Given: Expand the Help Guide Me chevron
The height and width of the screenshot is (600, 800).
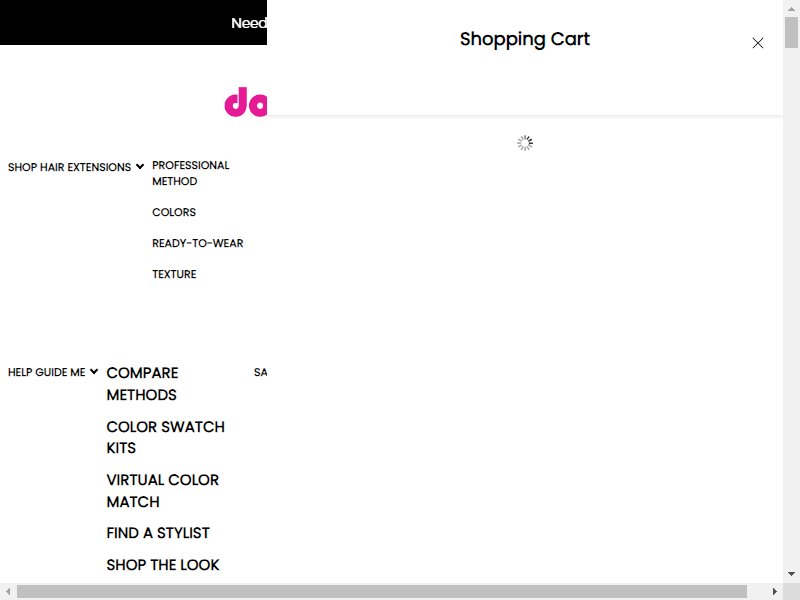Looking at the screenshot, I should tap(94, 371).
